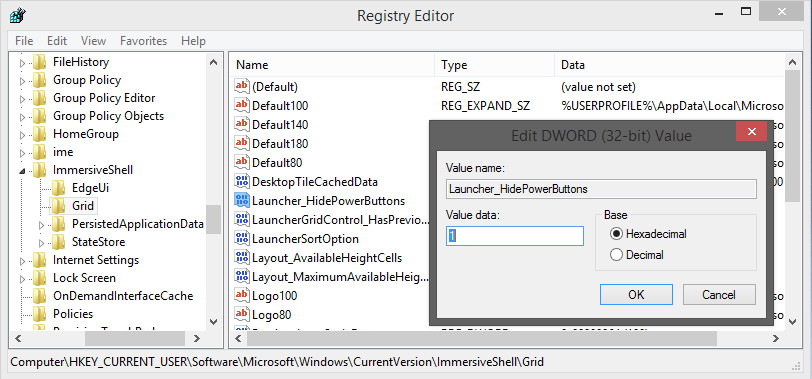Select the Default180 value name
The image size is (812, 379).
click(x=280, y=143)
